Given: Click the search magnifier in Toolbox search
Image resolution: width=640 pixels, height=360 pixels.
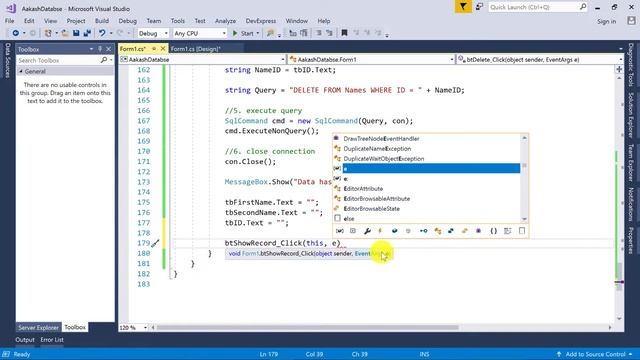Looking at the screenshot, I should (x=104, y=60).
